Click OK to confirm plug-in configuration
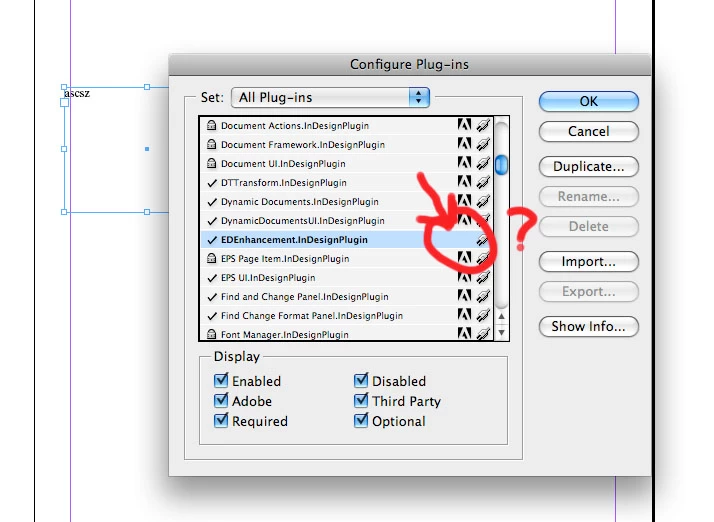The height and width of the screenshot is (522, 714). tap(589, 101)
